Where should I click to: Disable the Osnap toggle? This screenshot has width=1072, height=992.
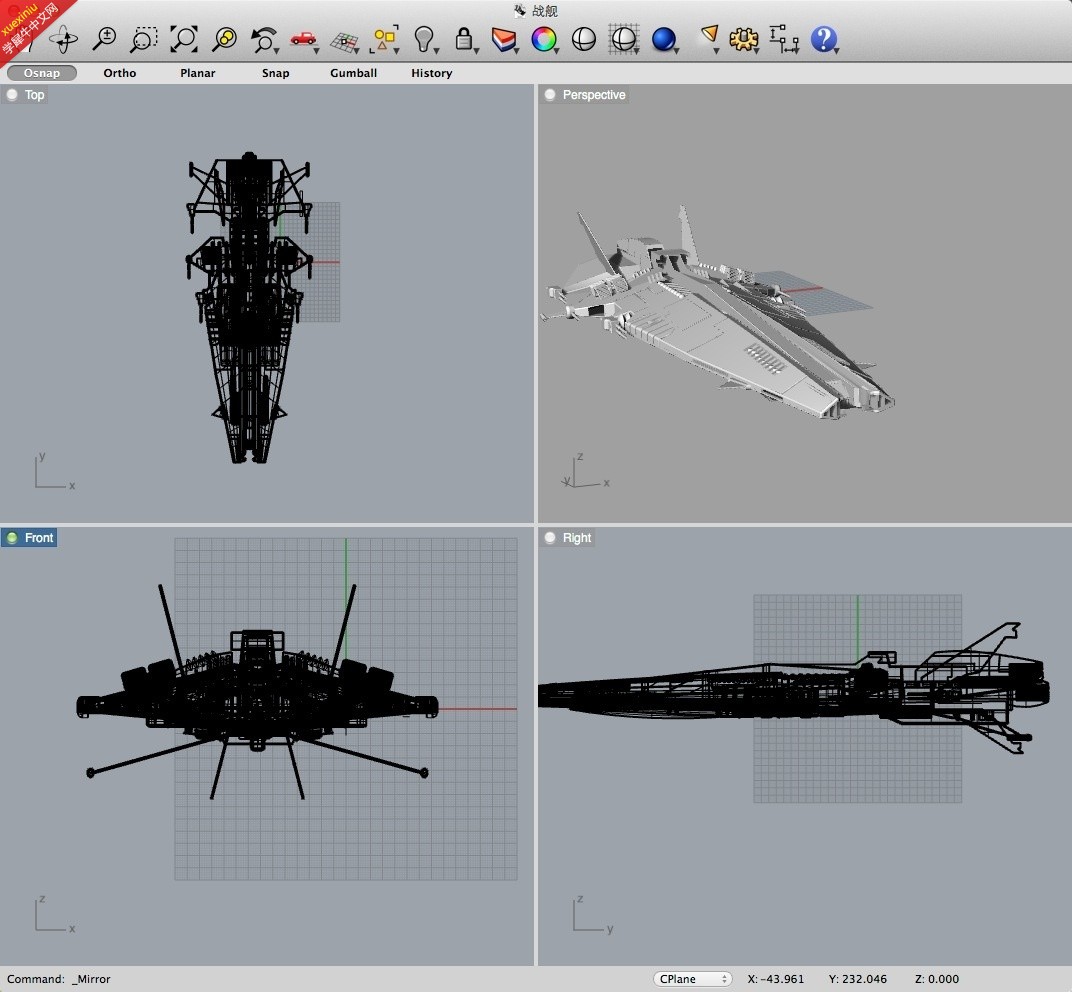[42, 73]
